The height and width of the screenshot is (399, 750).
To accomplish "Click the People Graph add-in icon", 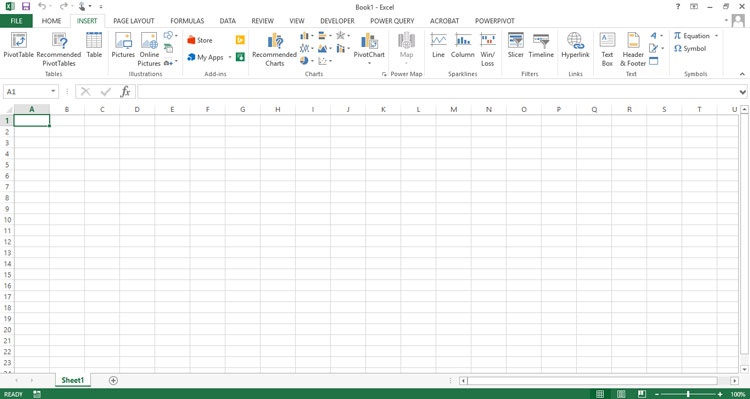I will click(240, 57).
